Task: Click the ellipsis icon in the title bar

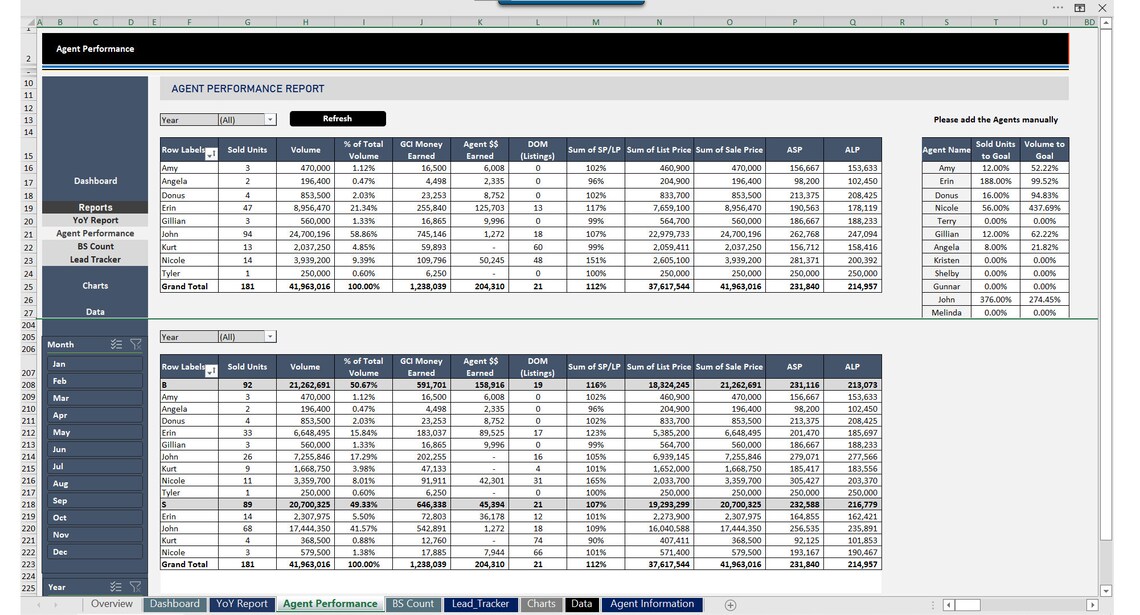Action: point(1056,8)
